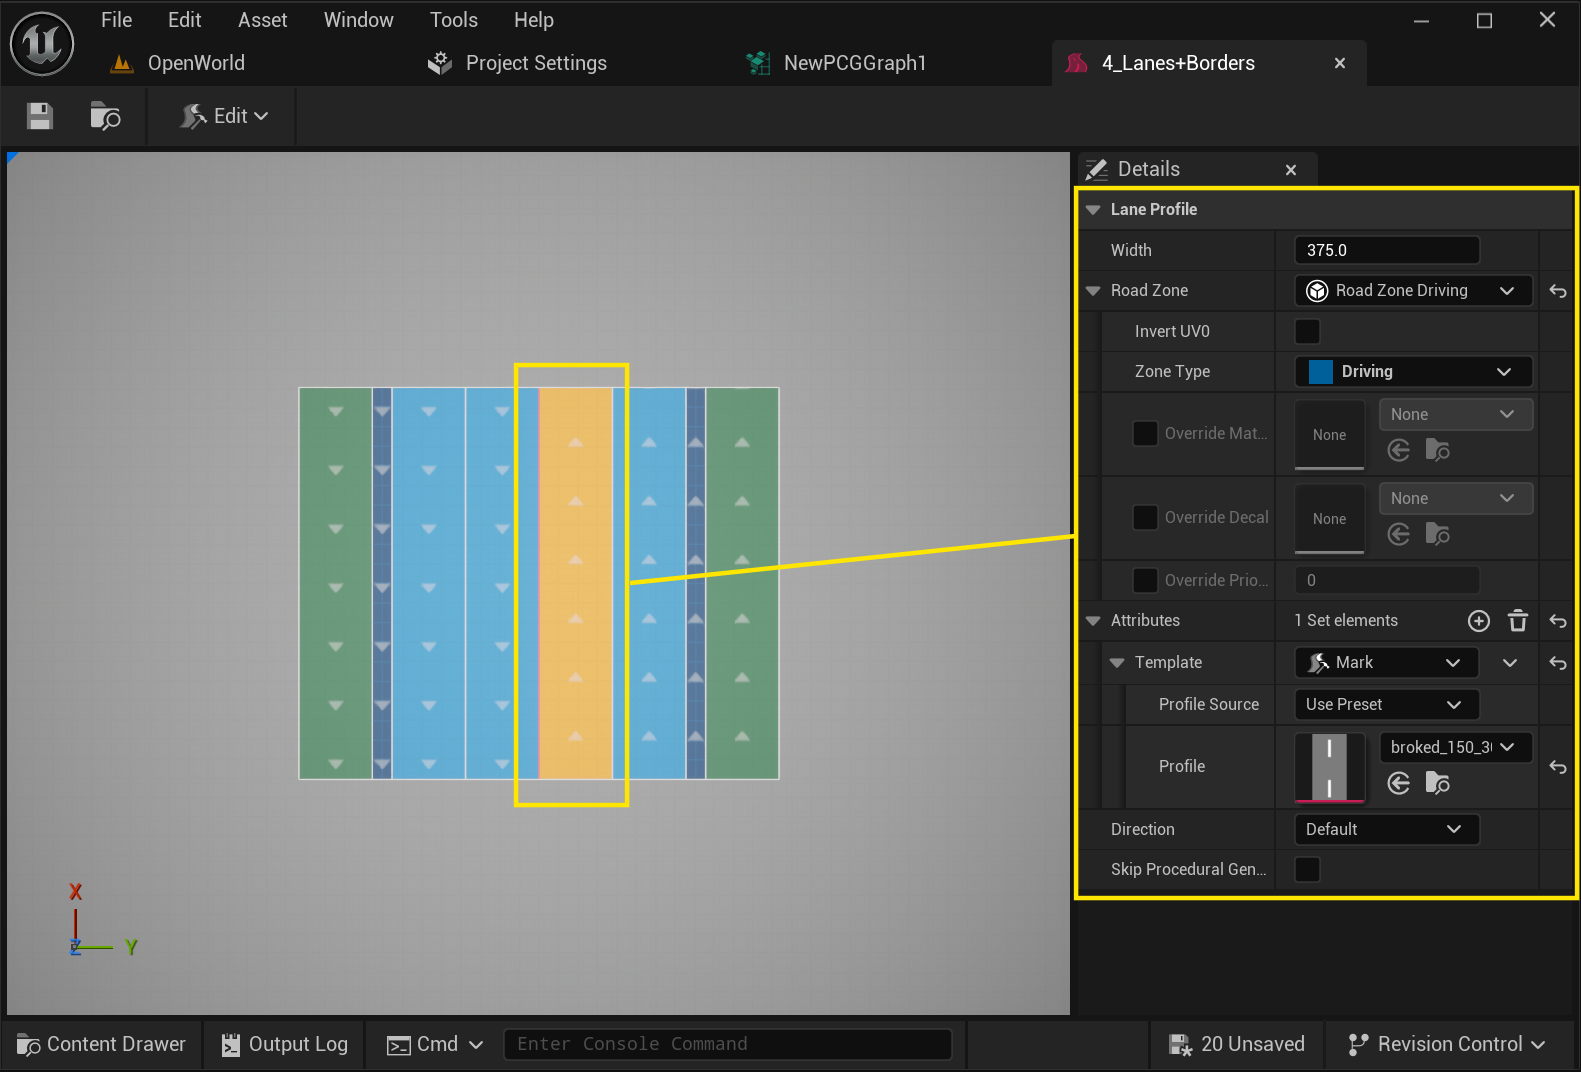Enable the Invert UV0 checkbox
The image size is (1581, 1072).
coord(1307,331)
